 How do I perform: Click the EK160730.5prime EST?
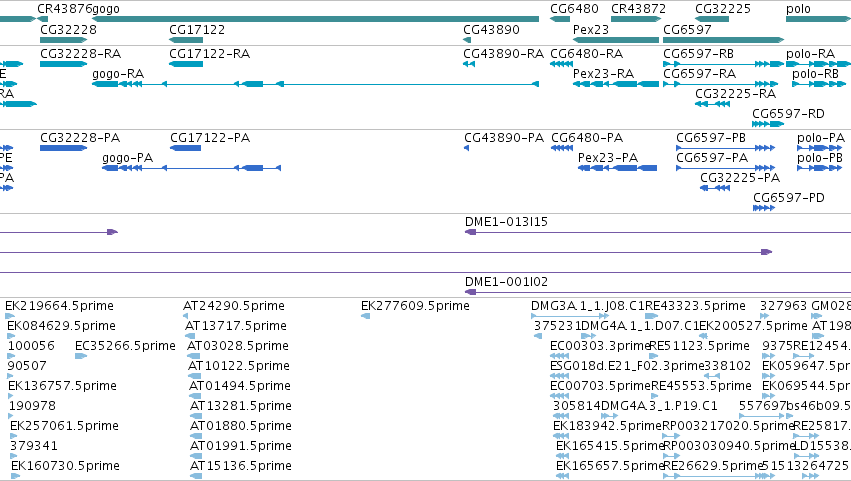coord(15,476)
